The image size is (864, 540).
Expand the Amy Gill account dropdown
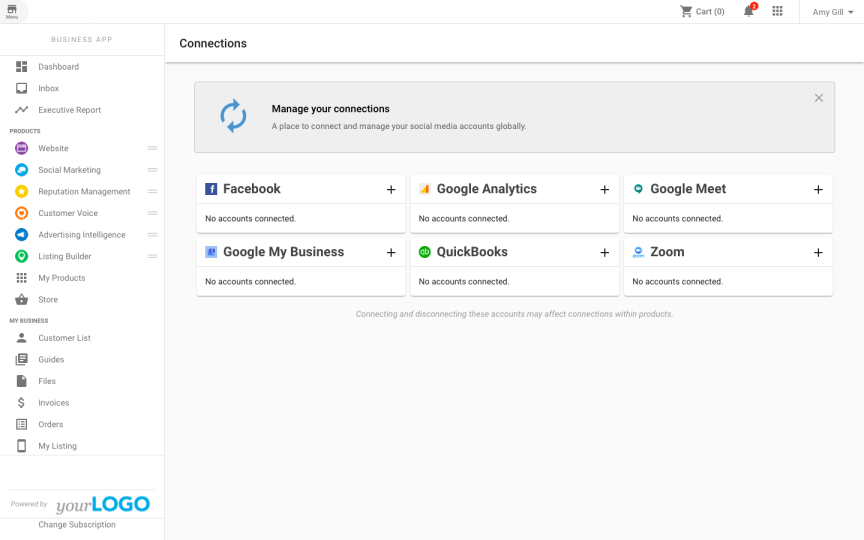coord(833,12)
